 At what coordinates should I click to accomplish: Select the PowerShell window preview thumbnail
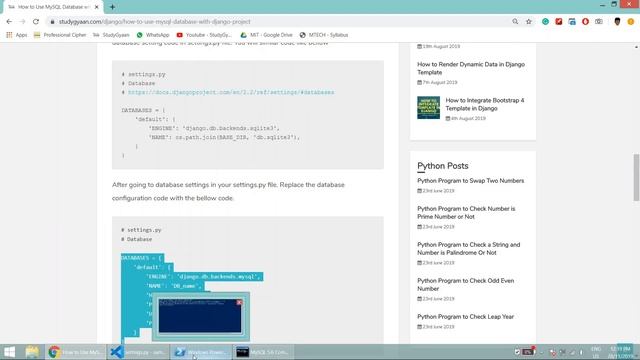click(200, 316)
